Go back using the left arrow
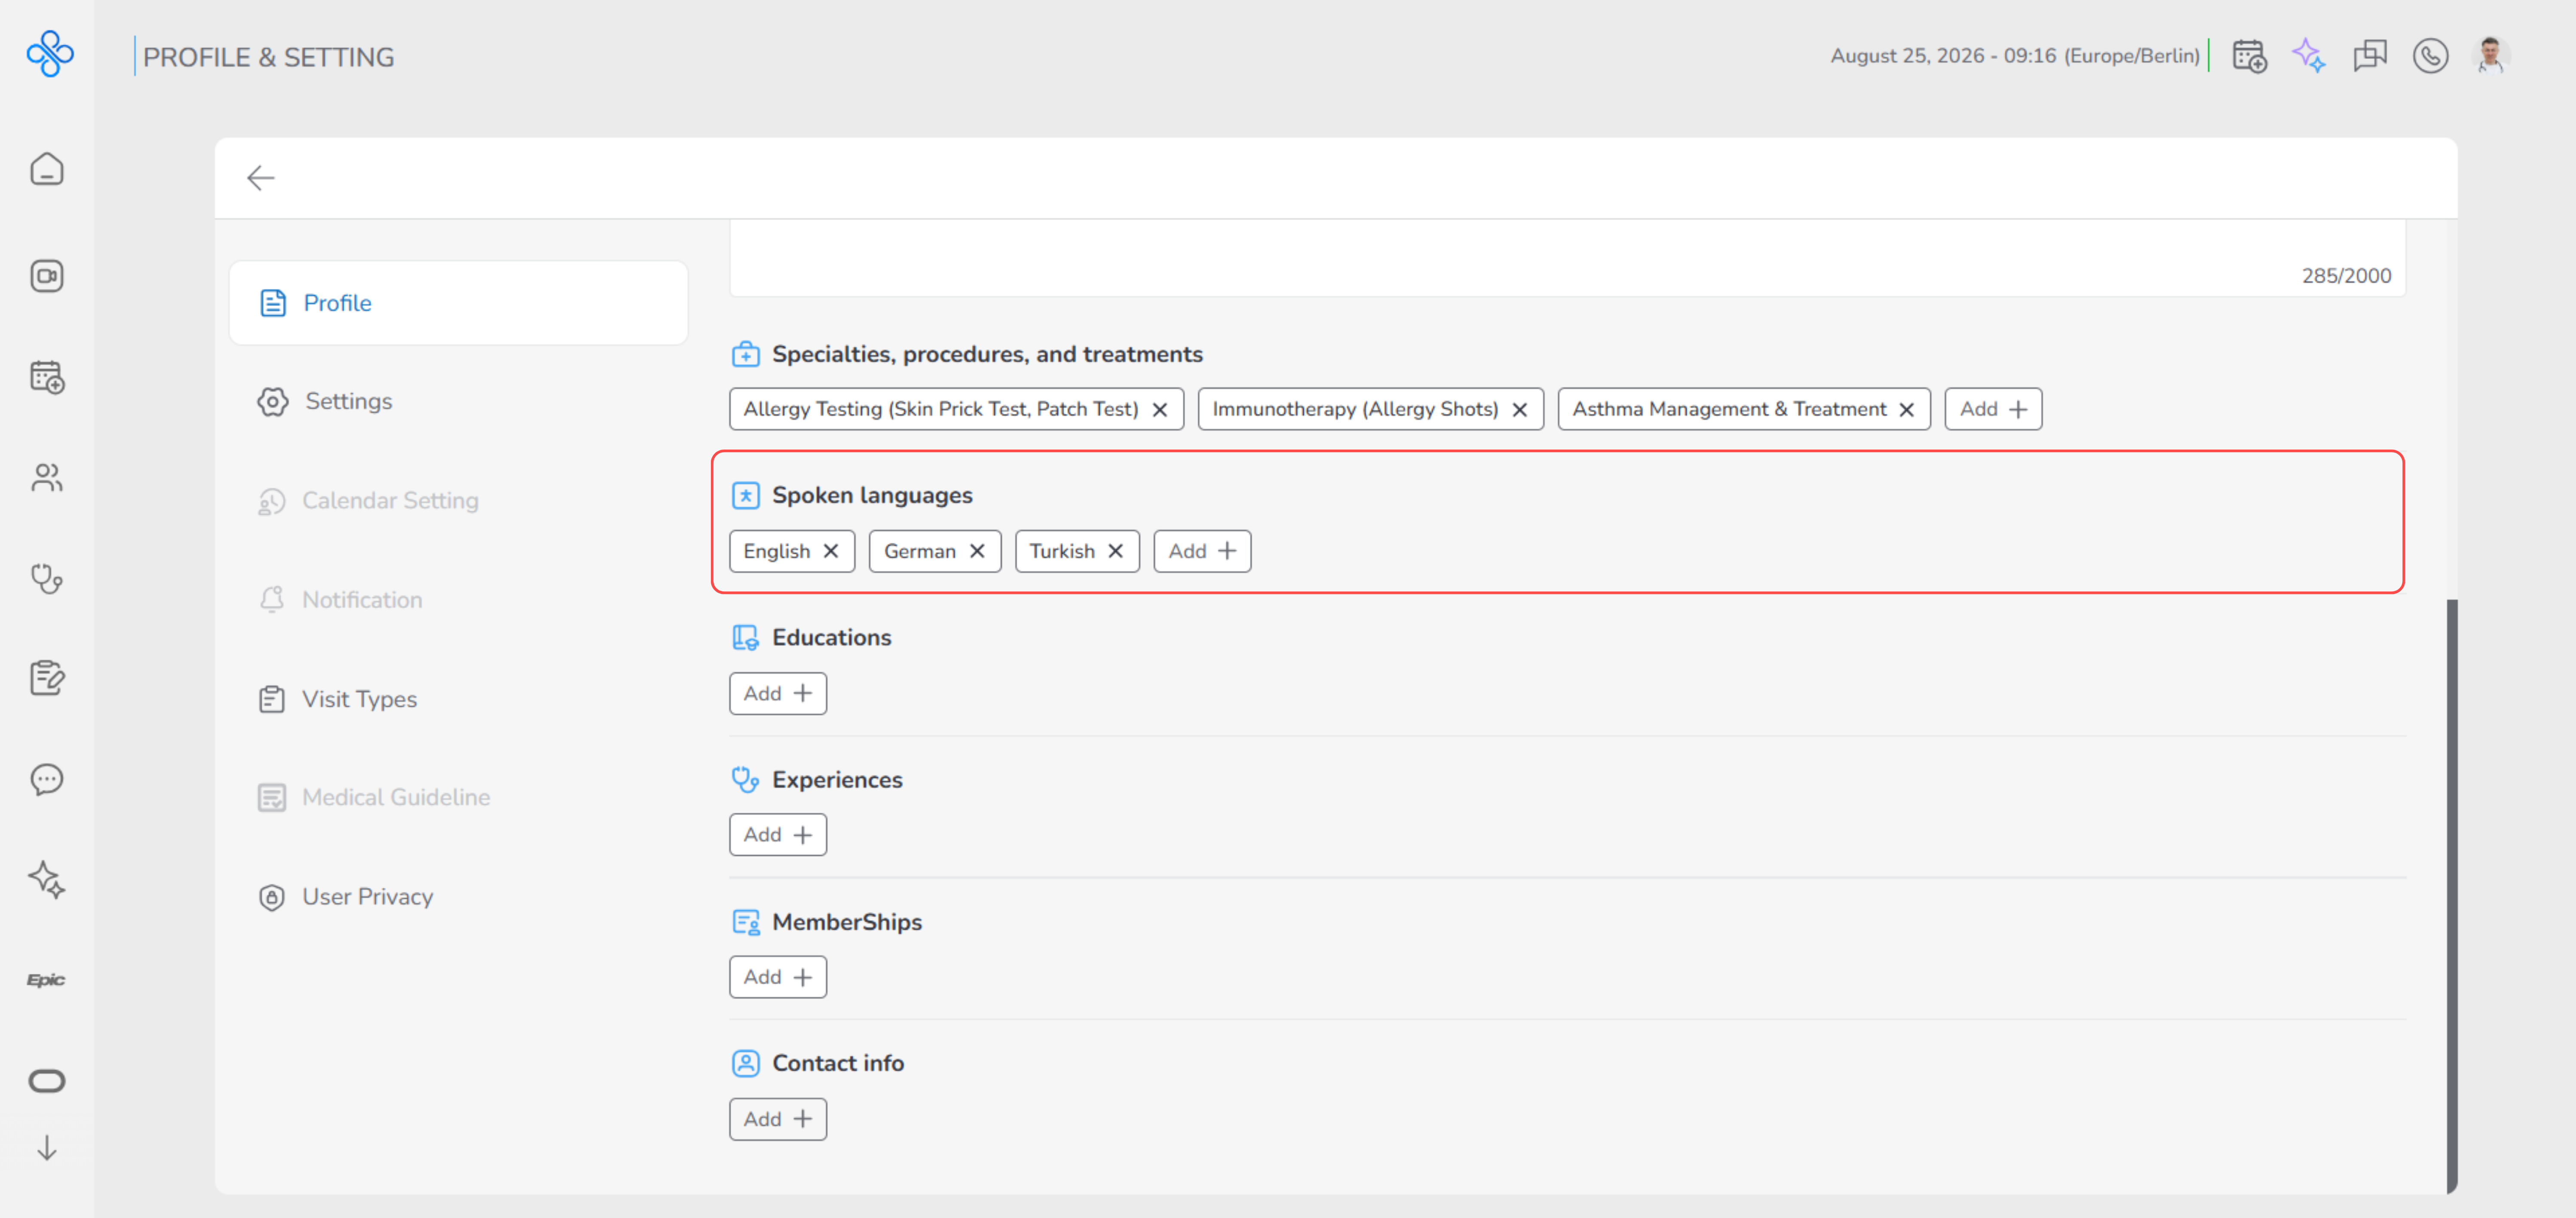2576x1218 pixels. (x=261, y=178)
